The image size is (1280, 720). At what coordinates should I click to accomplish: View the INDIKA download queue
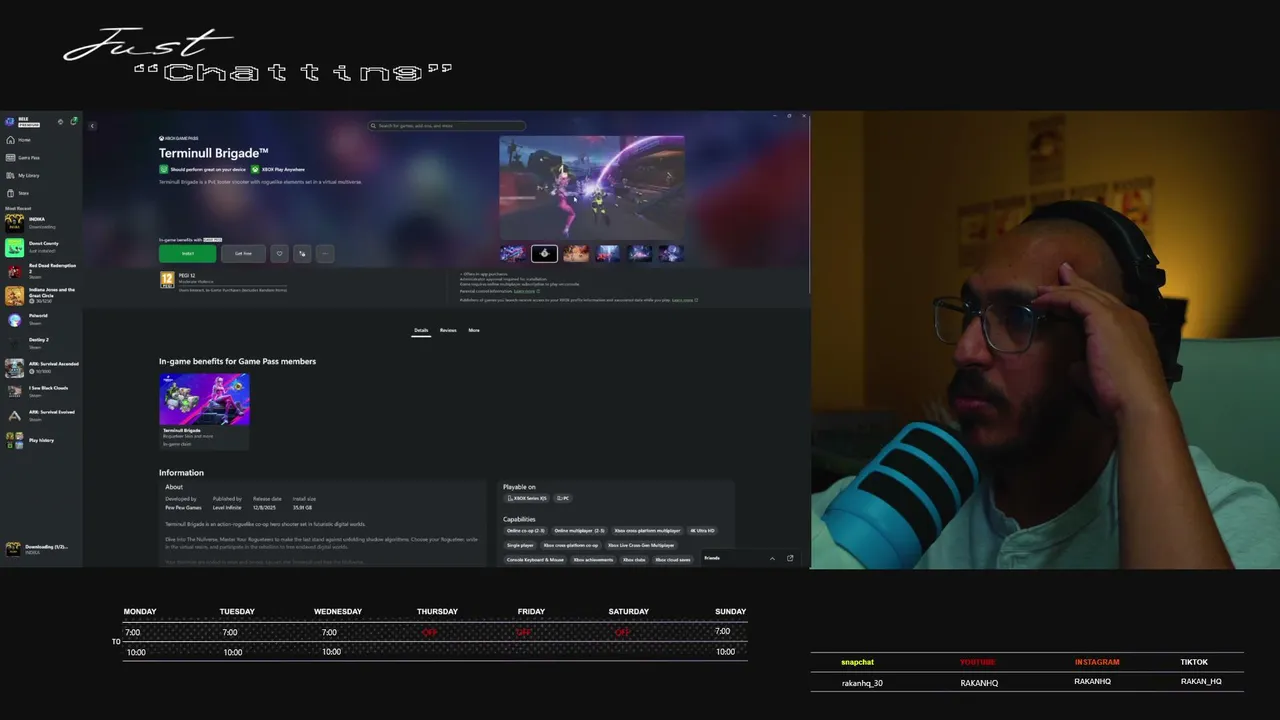(x=40, y=549)
